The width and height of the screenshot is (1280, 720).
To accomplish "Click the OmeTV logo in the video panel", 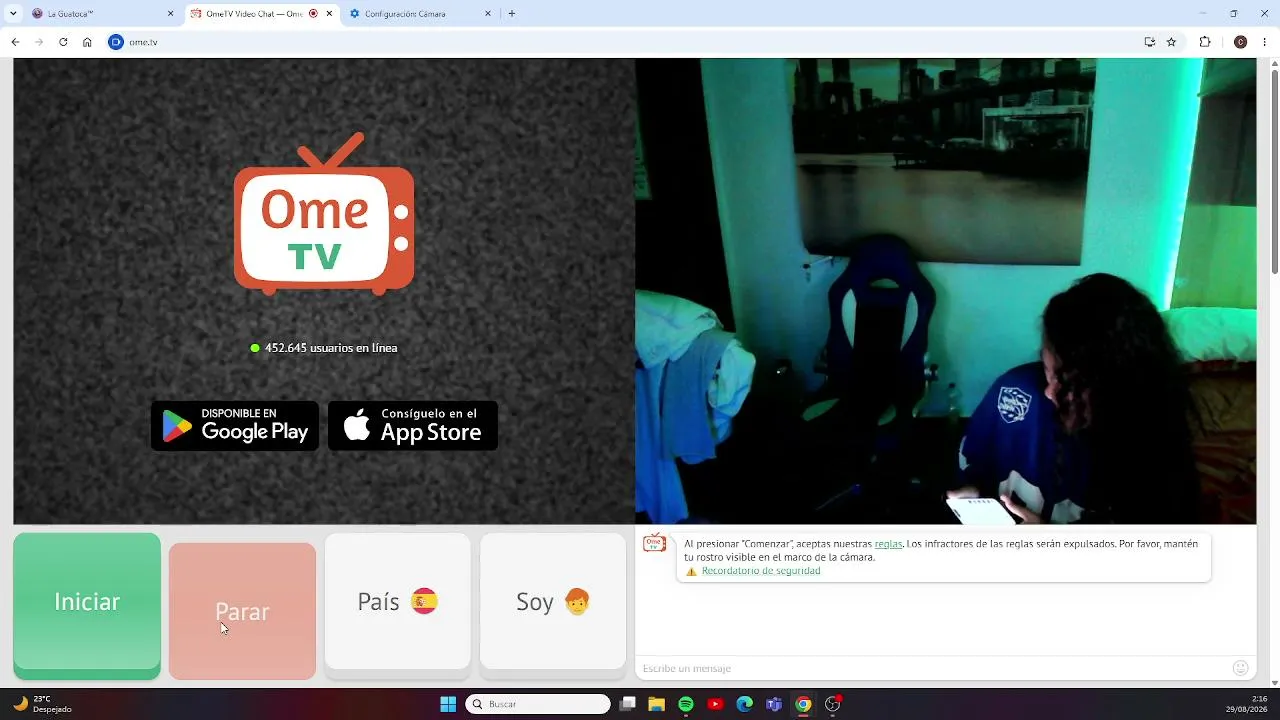I will coord(324,213).
